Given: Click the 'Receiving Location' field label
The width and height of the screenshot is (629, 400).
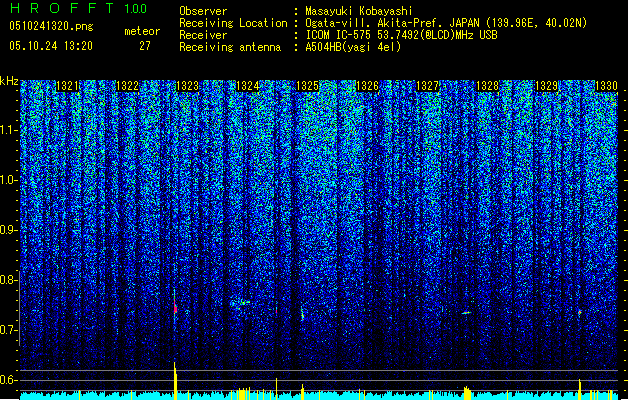Looking at the screenshot, I should [233, 23].
